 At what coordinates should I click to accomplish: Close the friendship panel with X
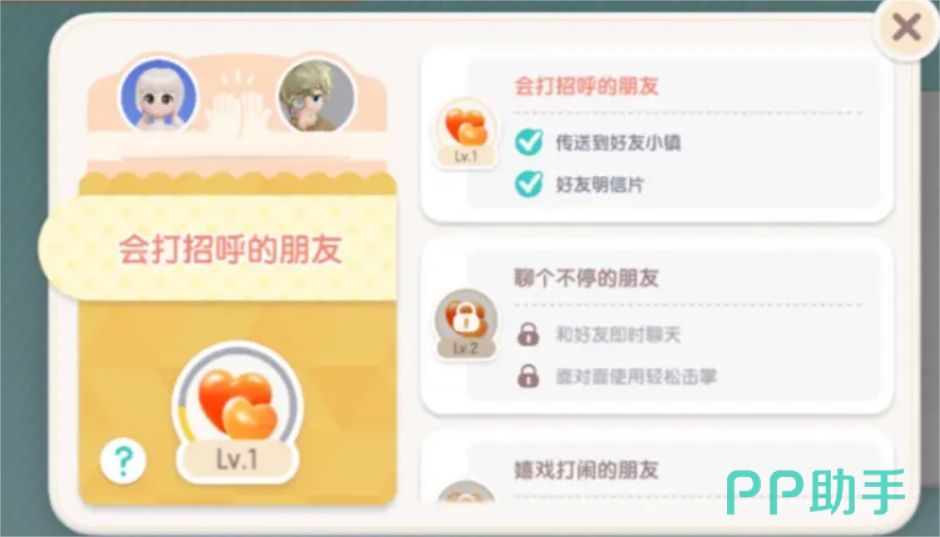[906, 28]
